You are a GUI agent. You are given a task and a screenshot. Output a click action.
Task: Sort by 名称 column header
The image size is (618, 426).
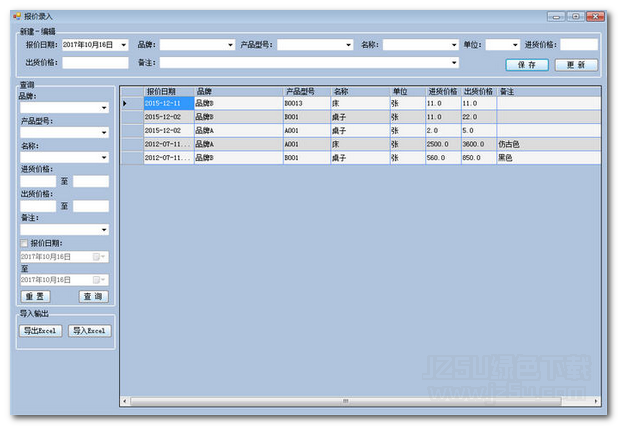click(x=360, y=91)
